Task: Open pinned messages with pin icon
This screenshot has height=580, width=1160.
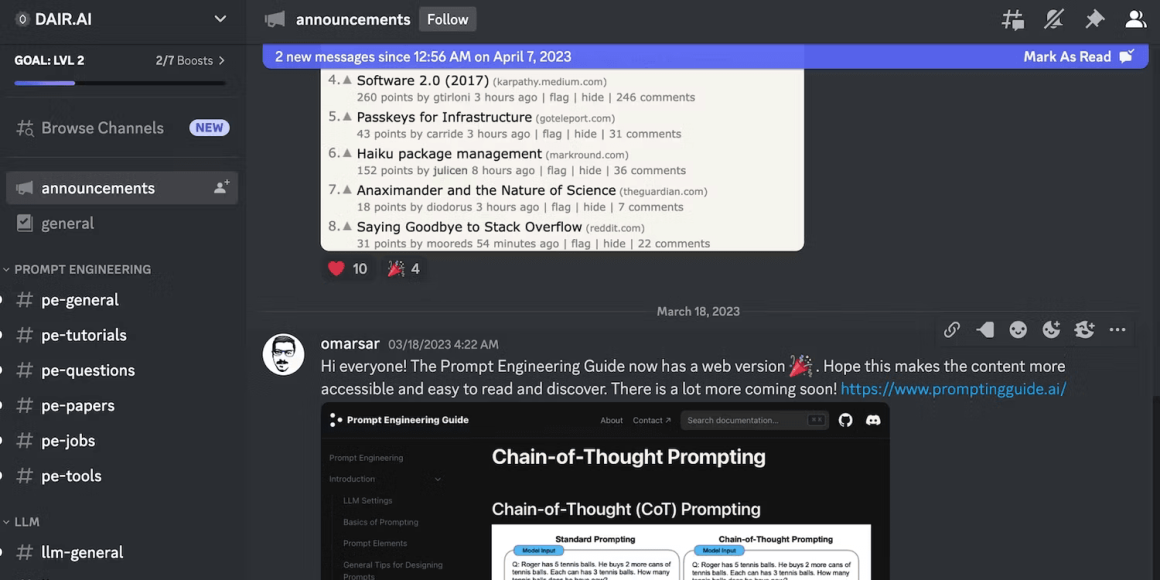Action: 1095,20
